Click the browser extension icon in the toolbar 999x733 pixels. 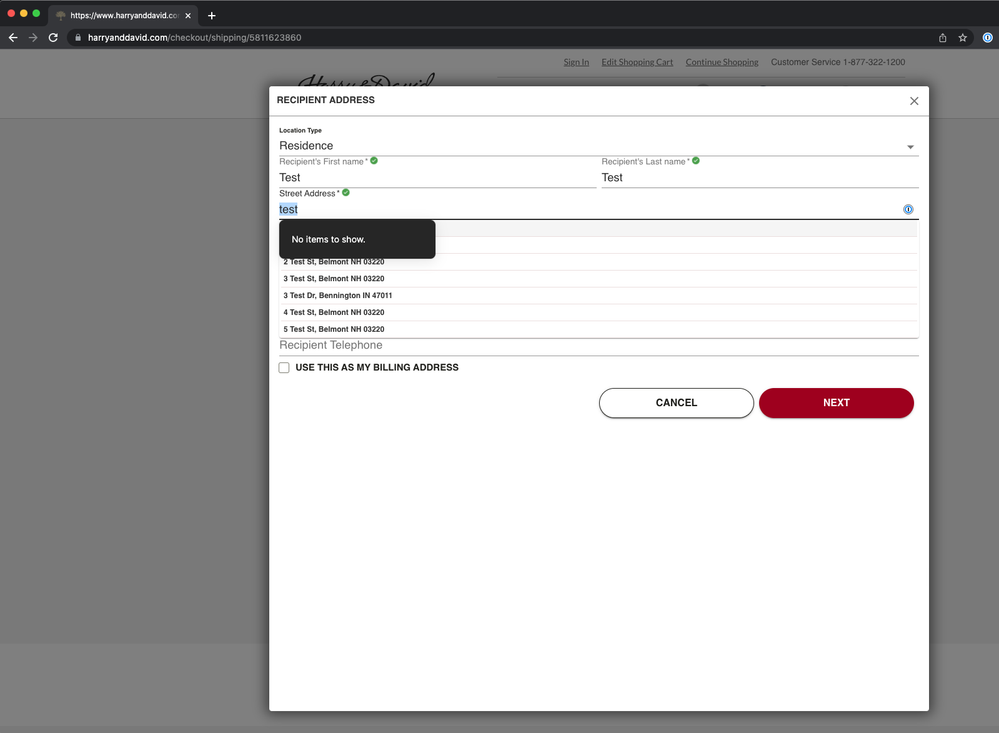pos(986,38)
